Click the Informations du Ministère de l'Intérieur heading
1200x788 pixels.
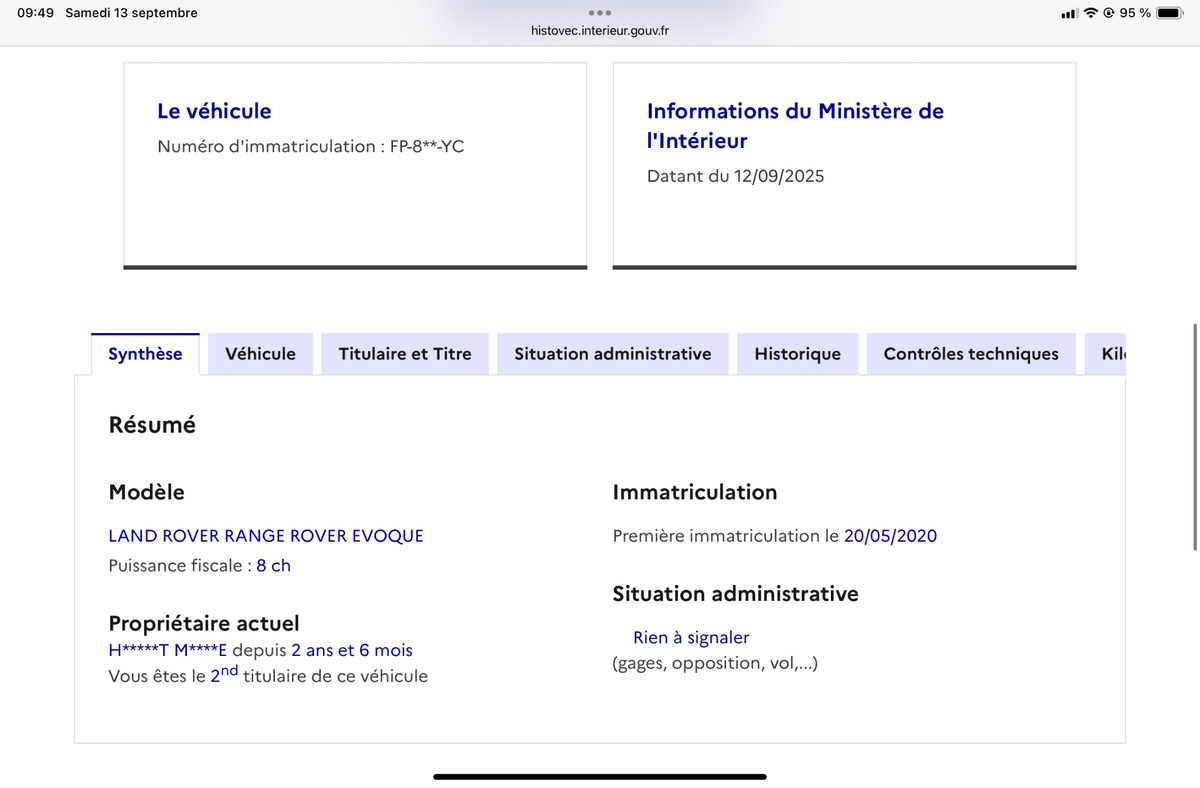pyautogui.click(x=795, y=126)
